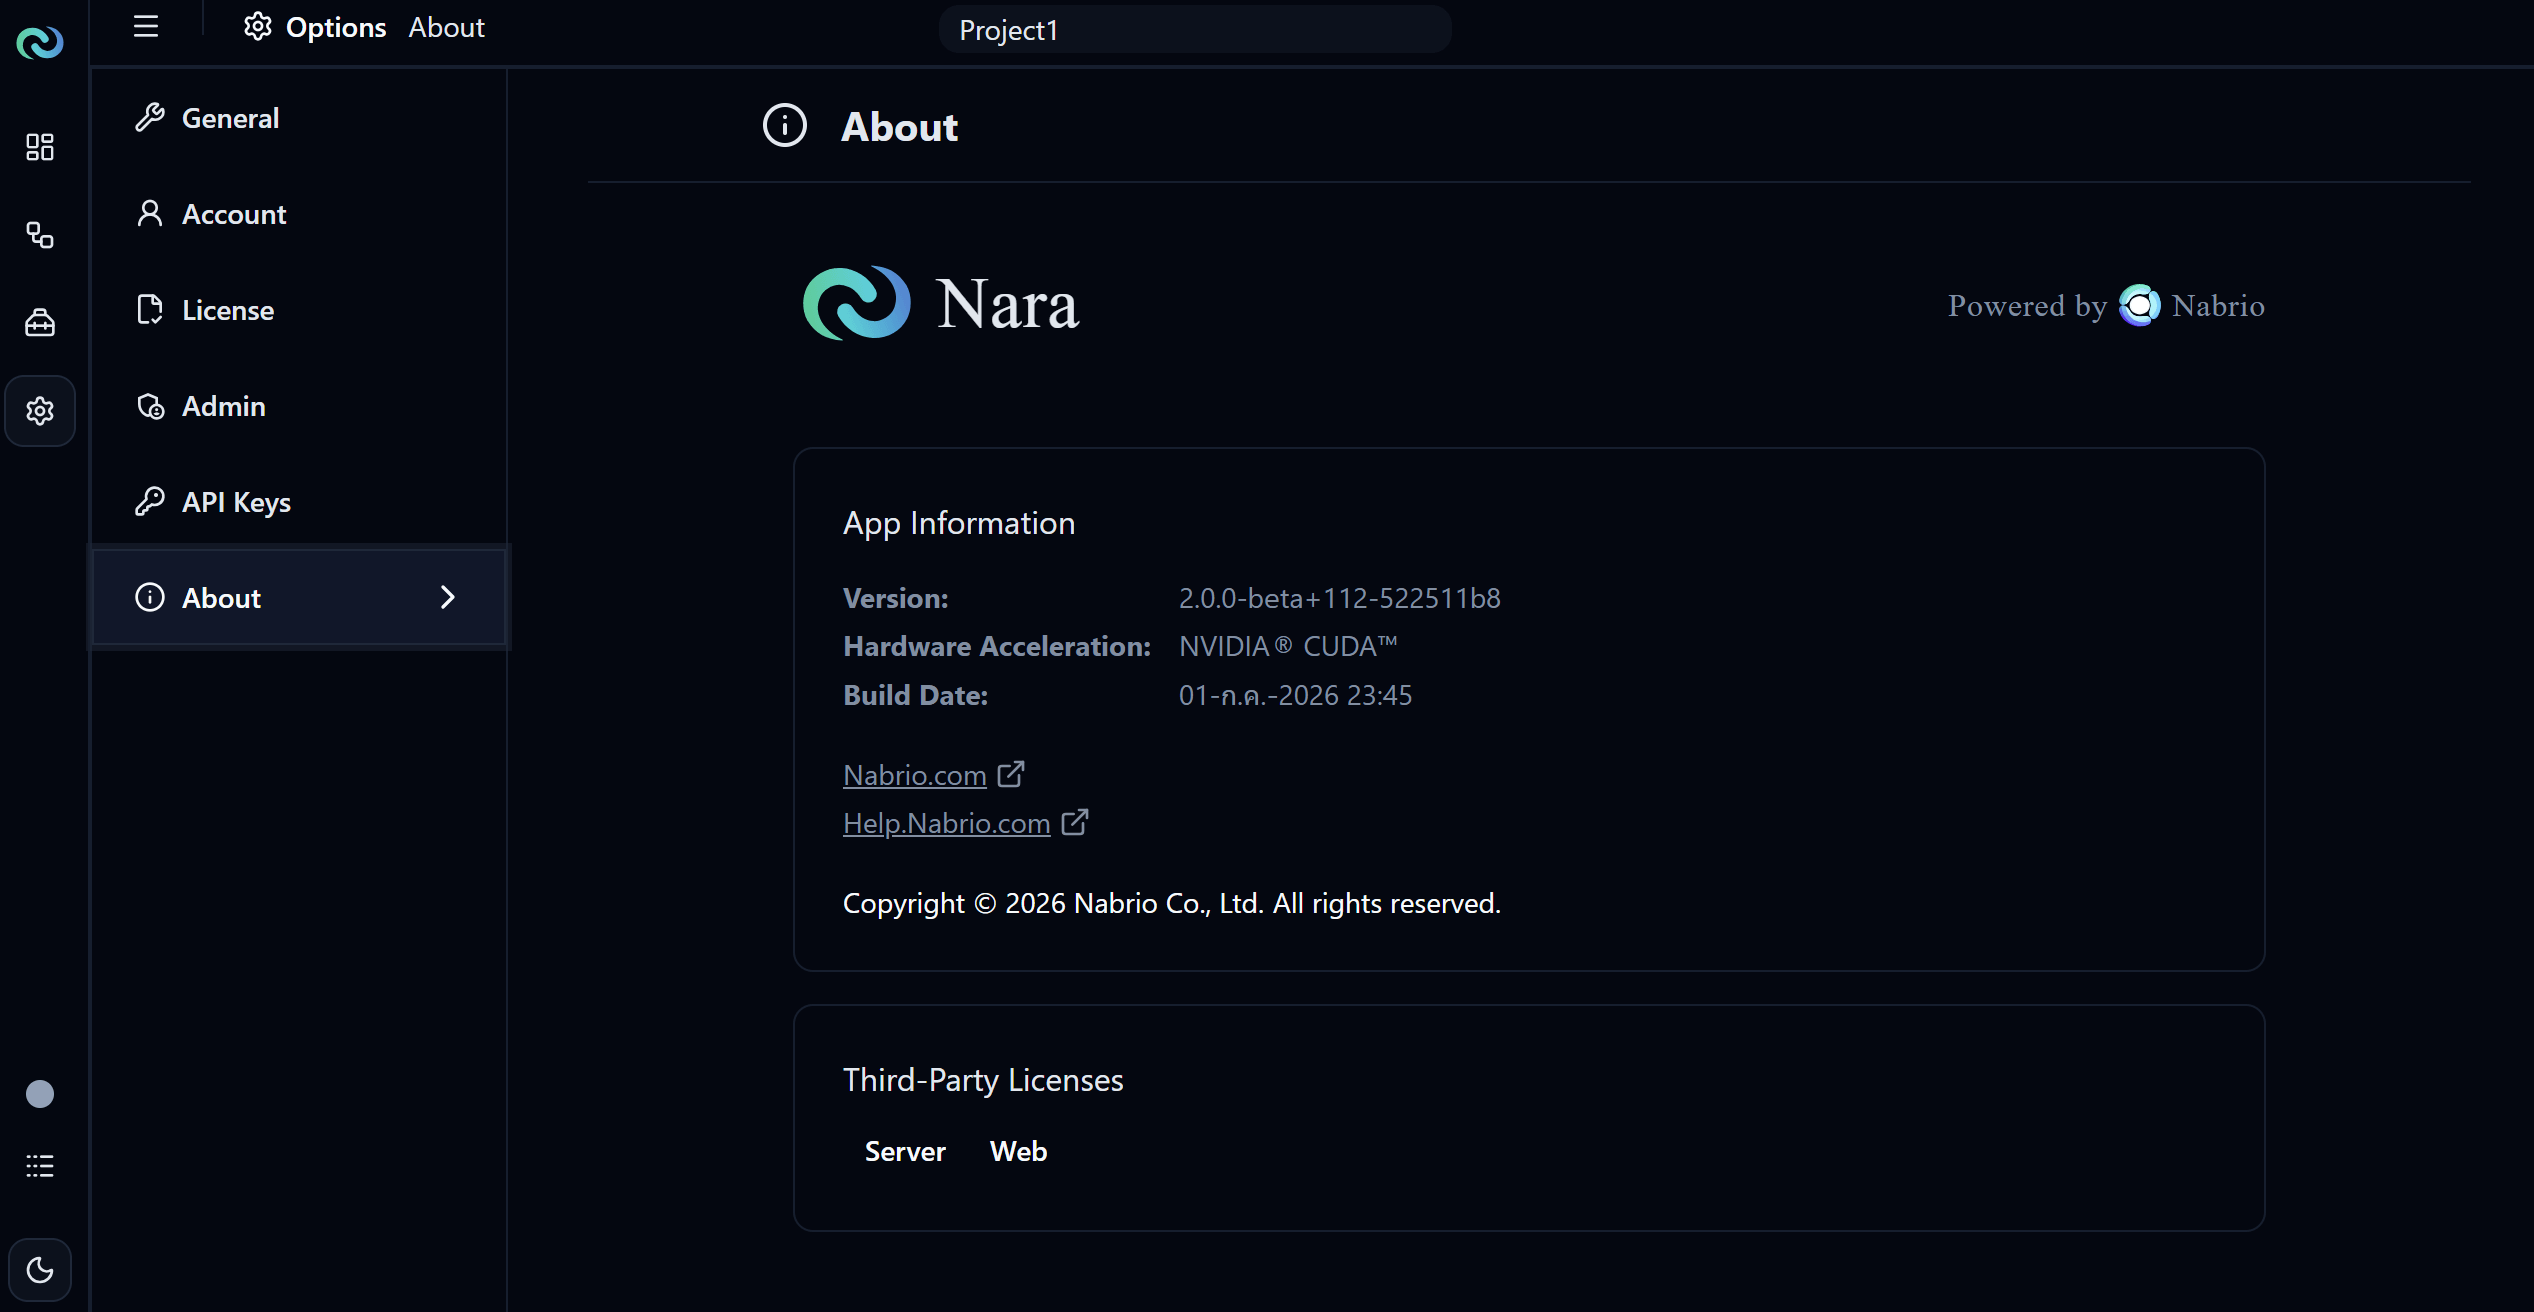Click the Build Date: label
This screenshot has height=1312, width=2534.
coord(916,696)
